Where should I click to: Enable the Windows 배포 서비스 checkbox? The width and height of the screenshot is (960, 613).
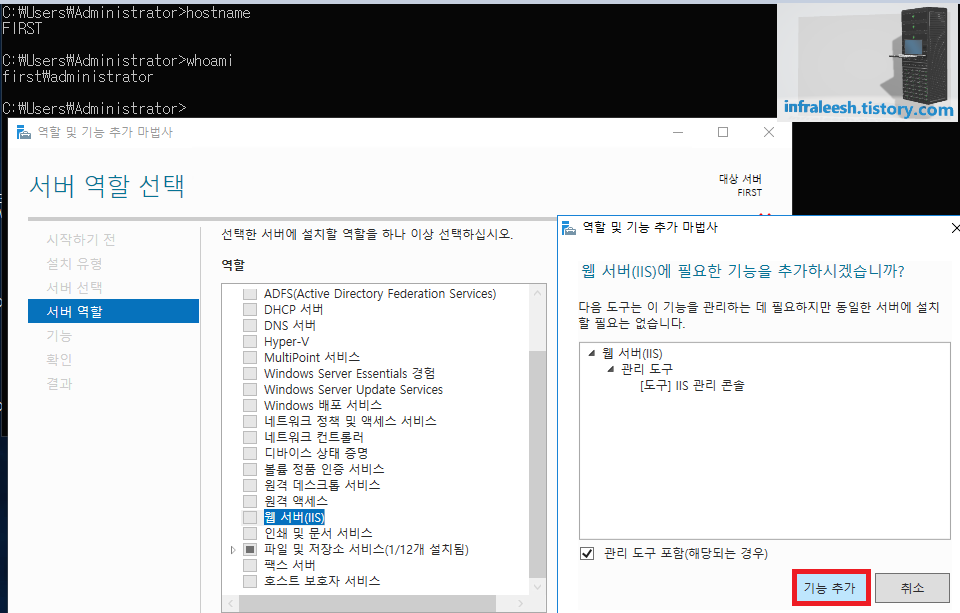coord(250,405)
